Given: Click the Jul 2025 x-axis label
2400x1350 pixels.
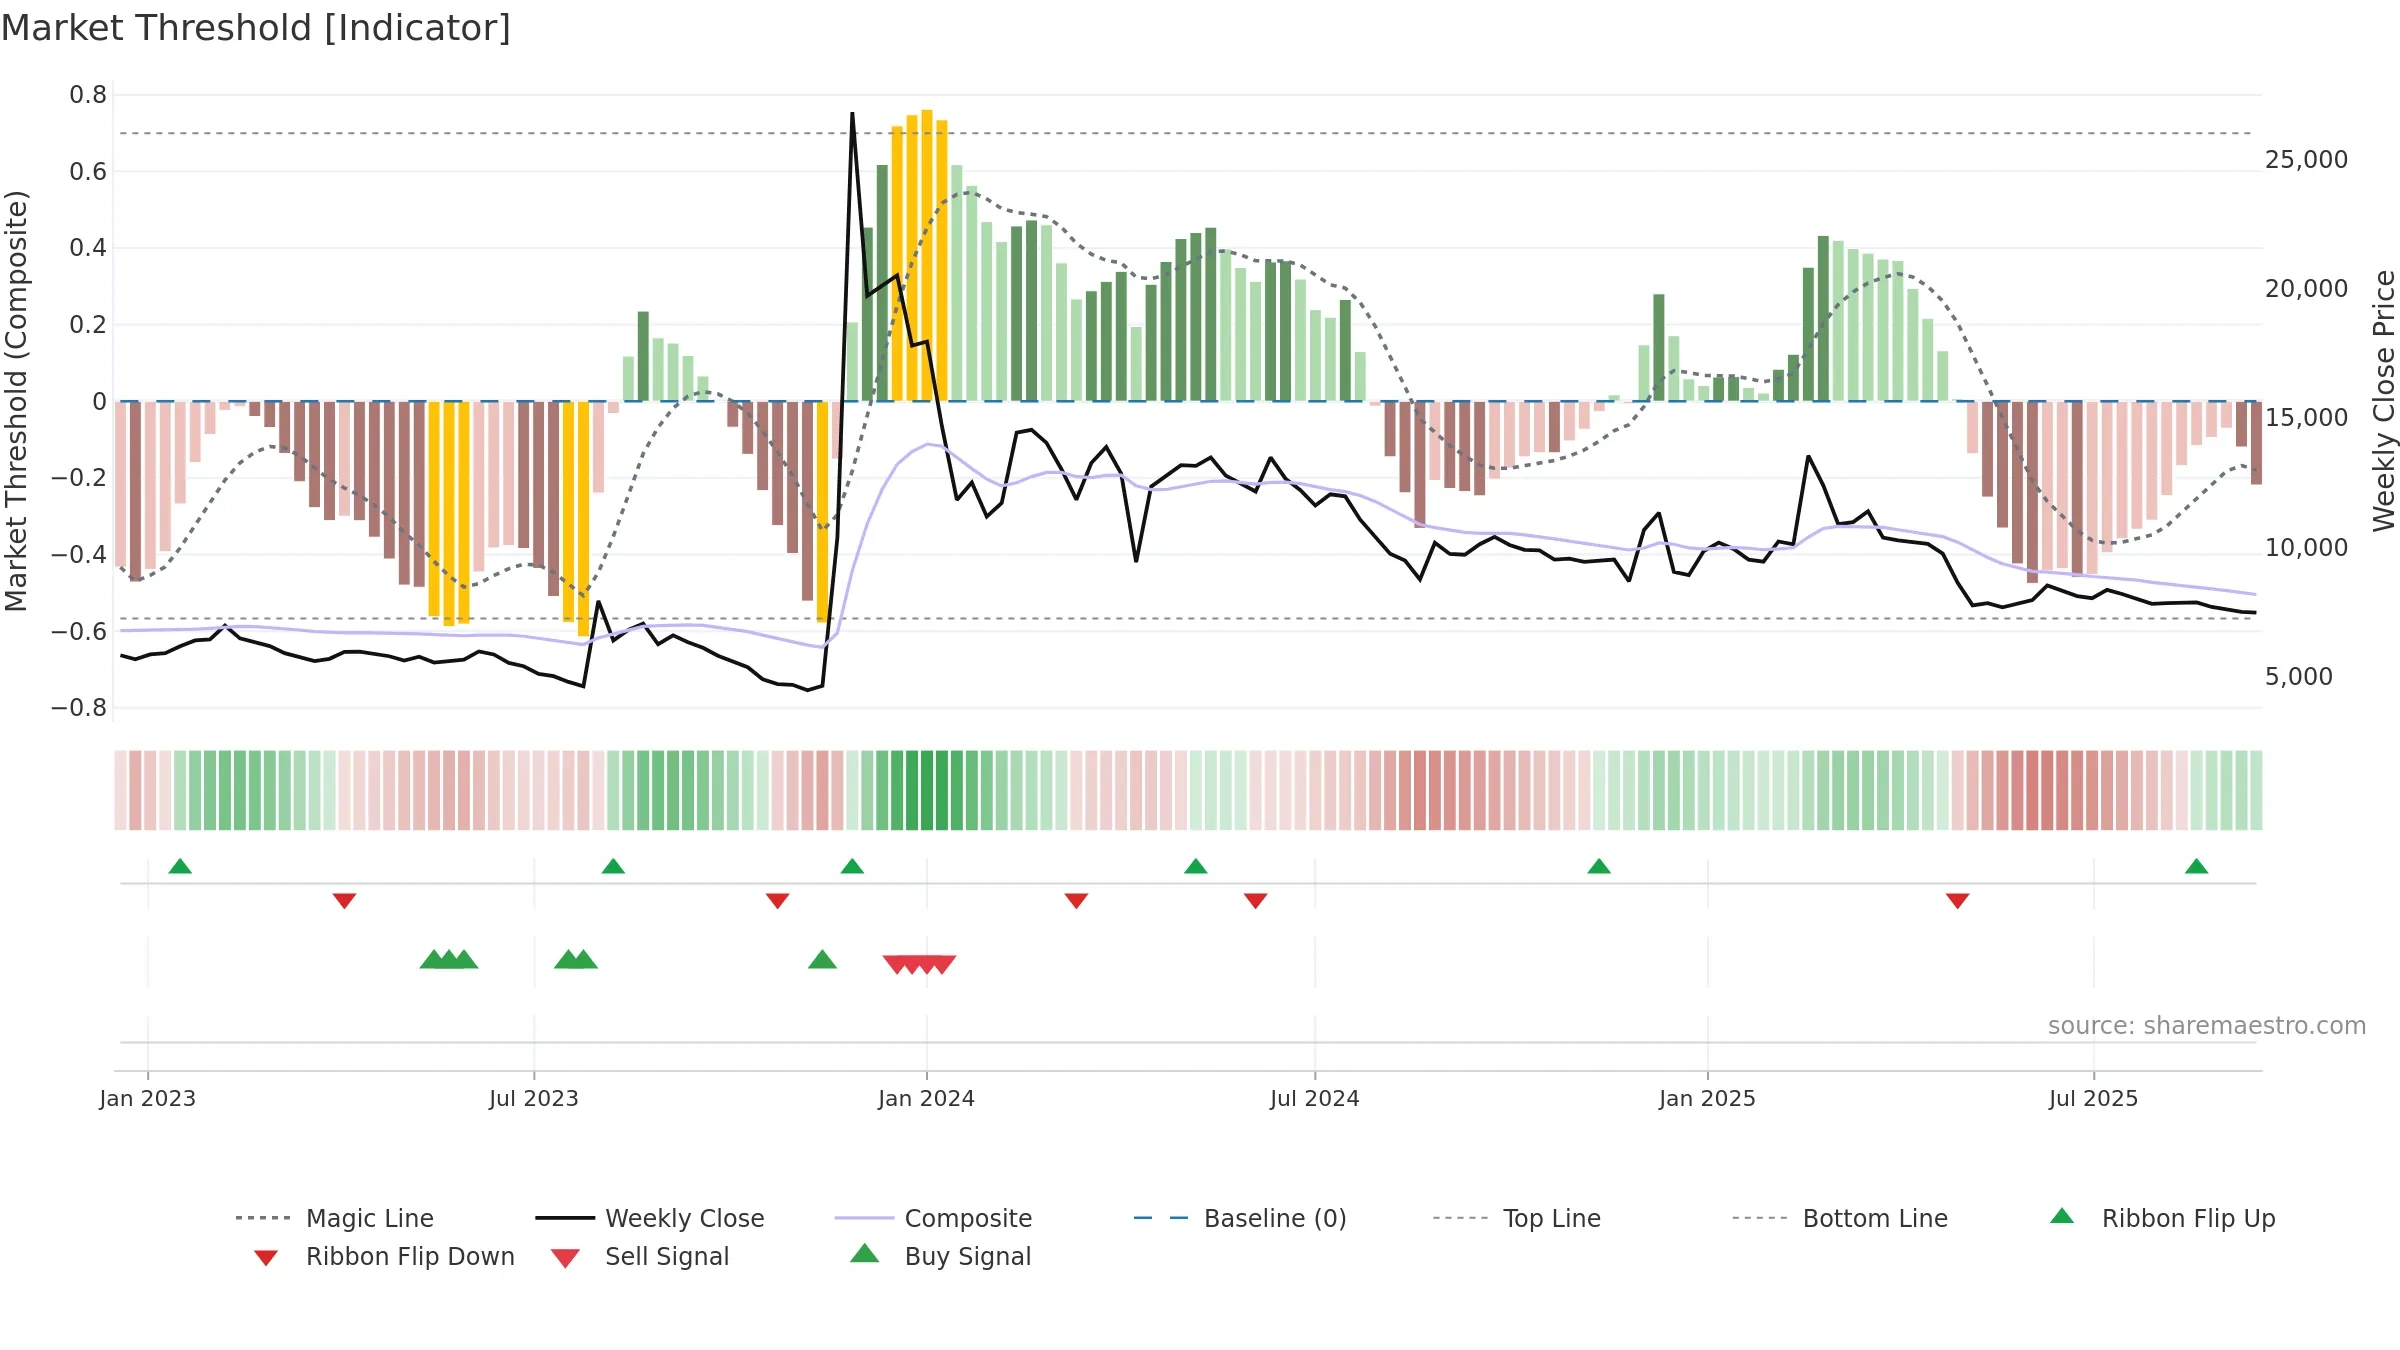Looking at the screenshot, I should [2094, 1098].
